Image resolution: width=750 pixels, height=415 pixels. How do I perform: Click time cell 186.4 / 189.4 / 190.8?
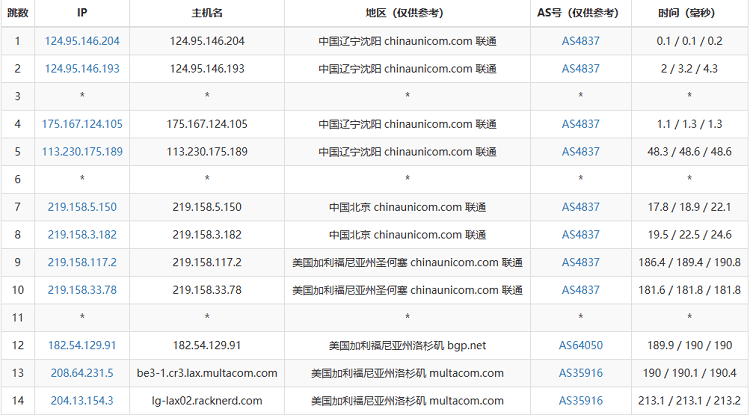click(690, 262)
